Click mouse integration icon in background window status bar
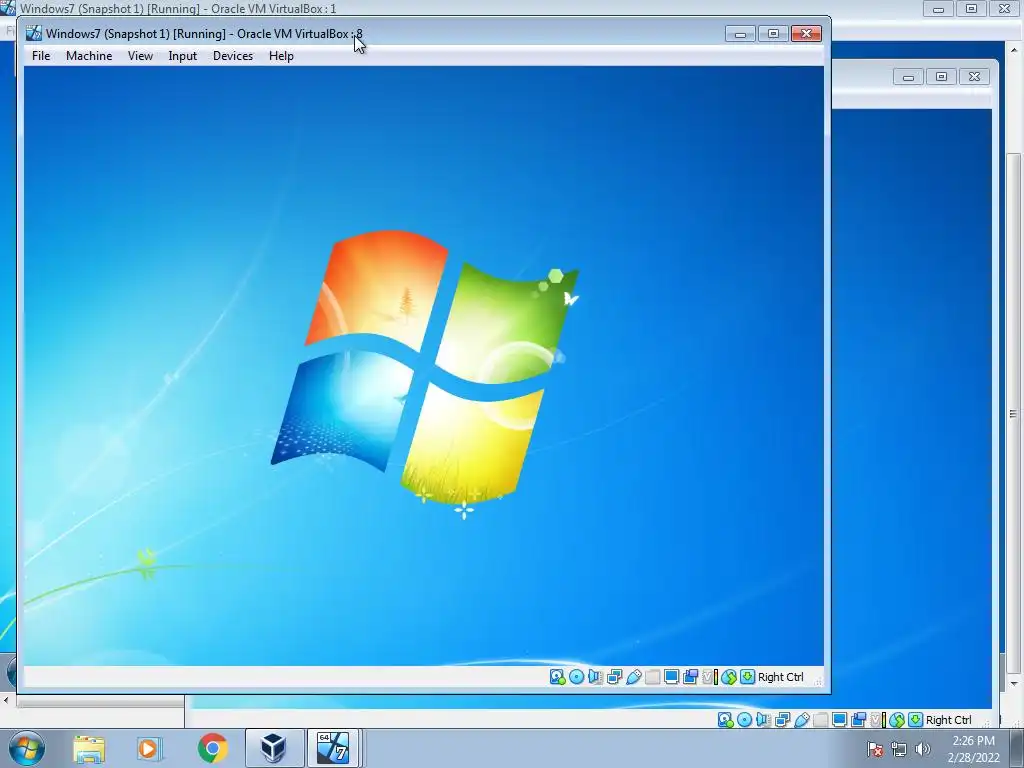Image resolution: width=1024 pixels, height=768 pixels. coord(896,720)
